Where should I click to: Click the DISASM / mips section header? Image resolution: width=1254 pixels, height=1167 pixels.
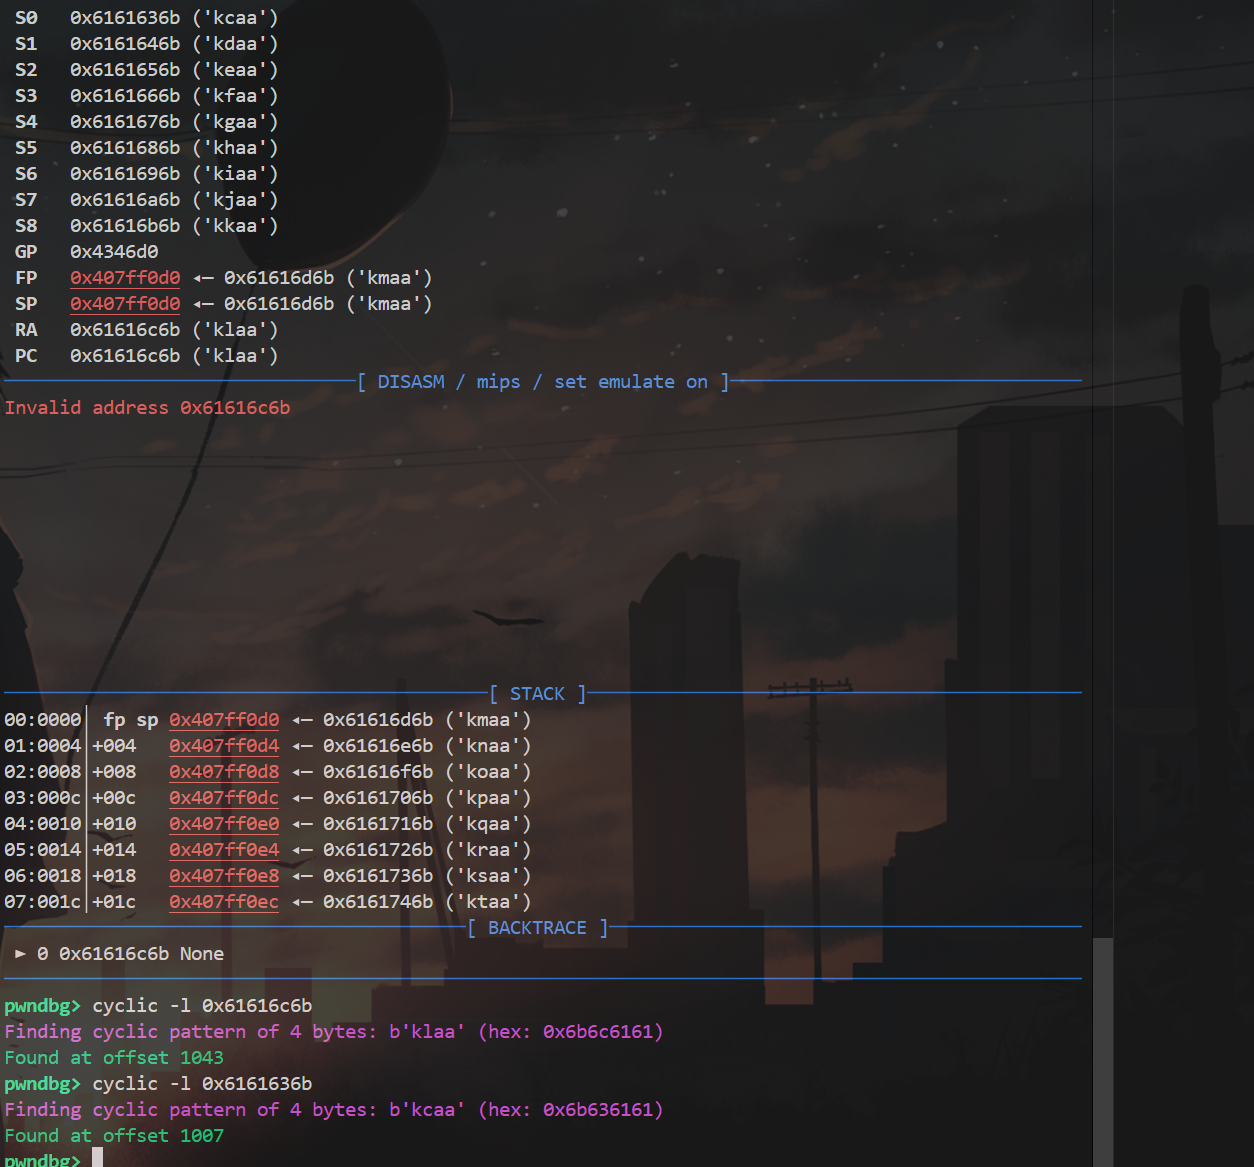[543, 382]
